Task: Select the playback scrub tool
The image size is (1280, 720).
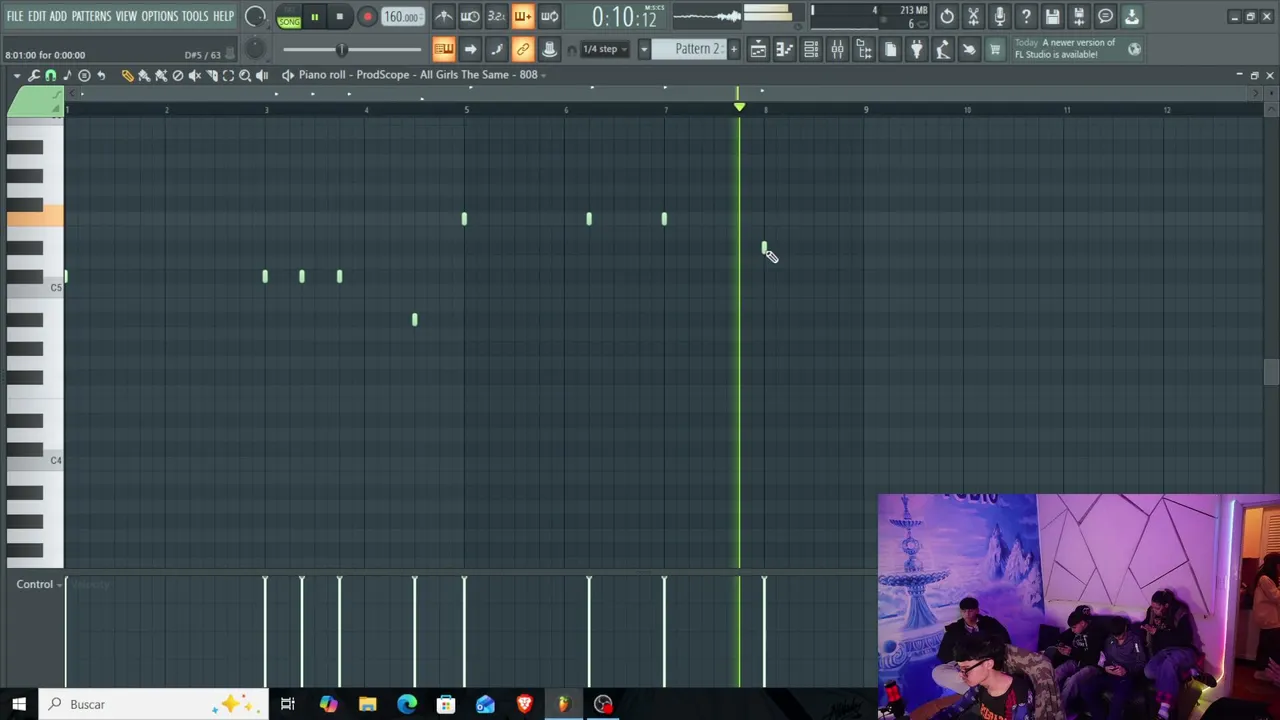Action: pyautogui.click(x=262, y=75)
